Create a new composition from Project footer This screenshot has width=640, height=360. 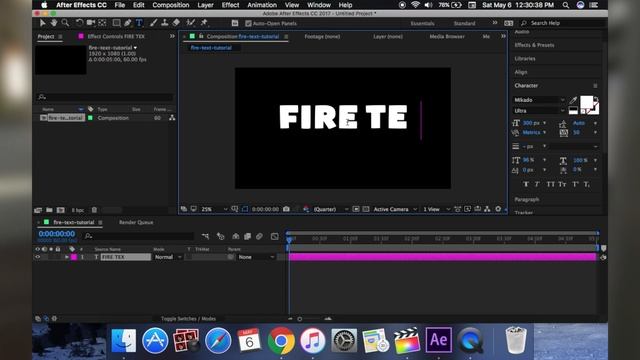click(x=61, y=210)
